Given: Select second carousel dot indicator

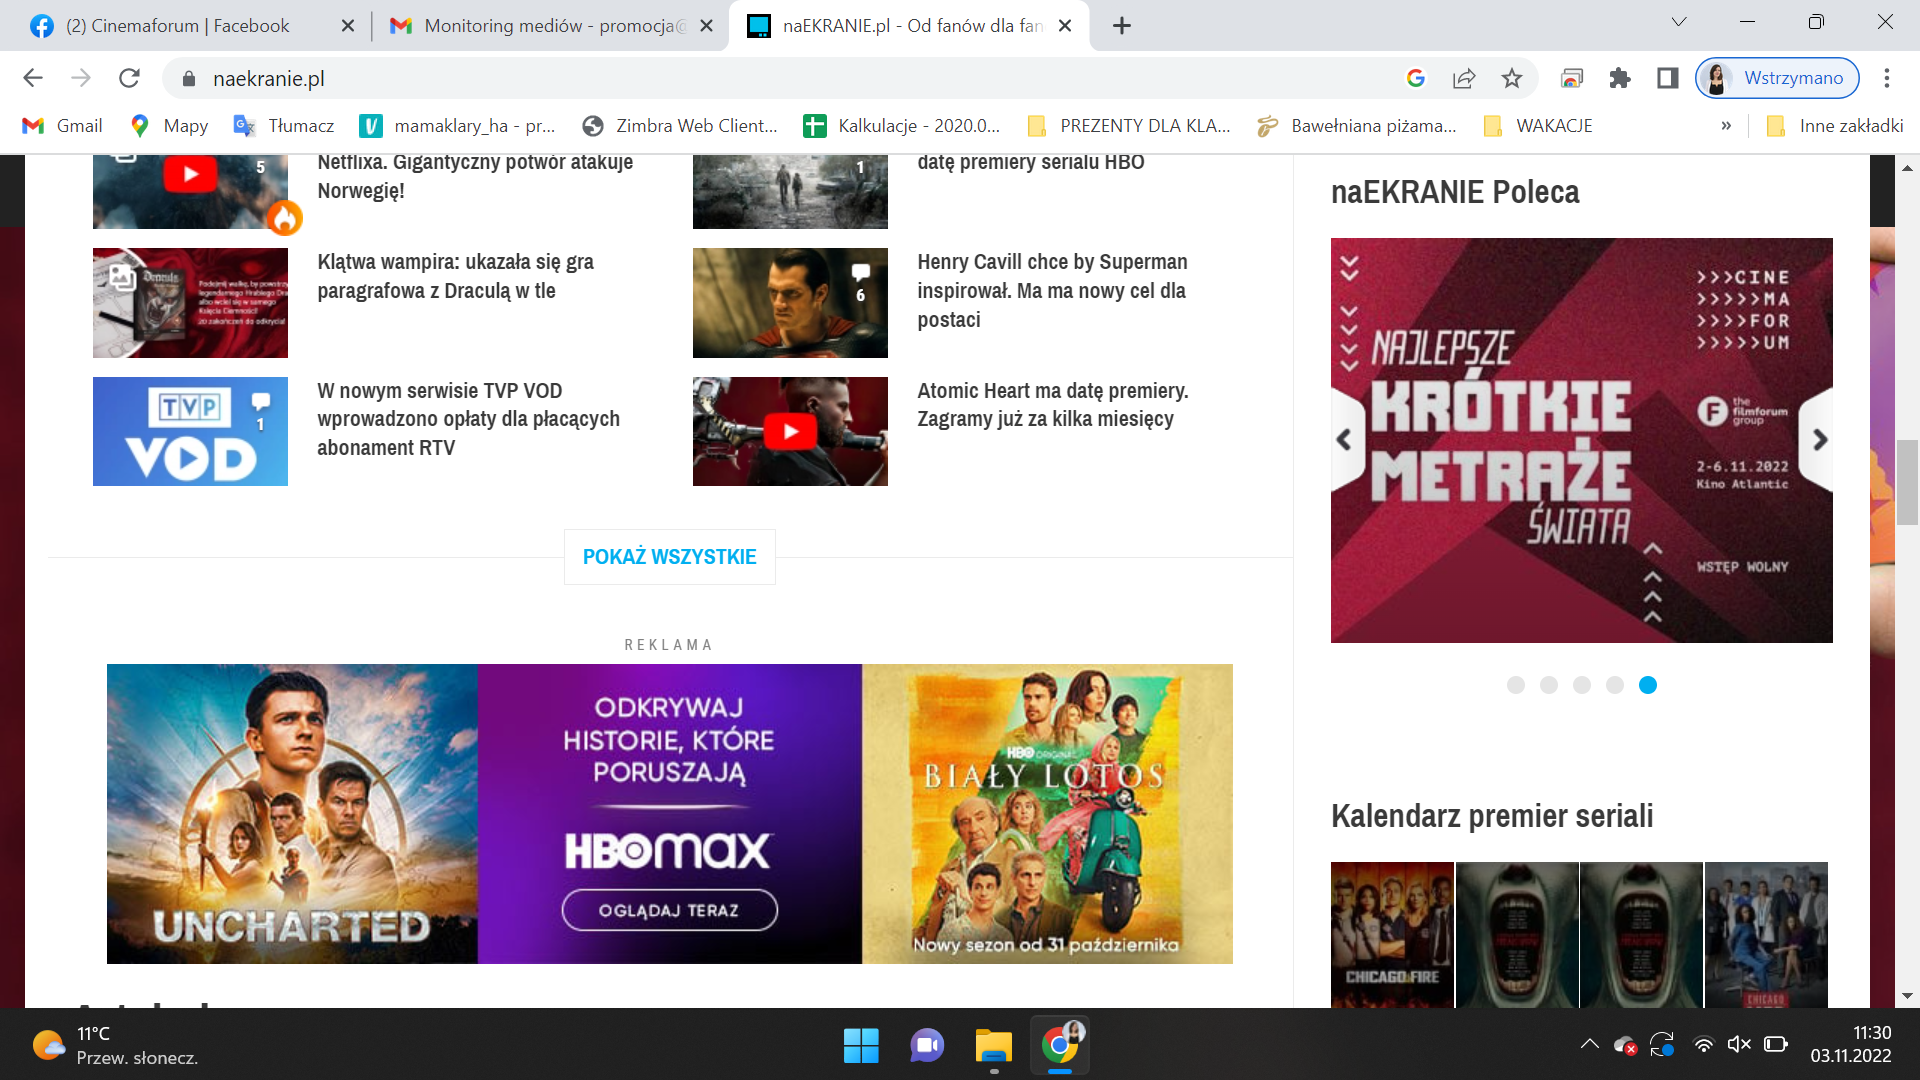Looking at the screenshot, I should click(x=1549, y=685).
